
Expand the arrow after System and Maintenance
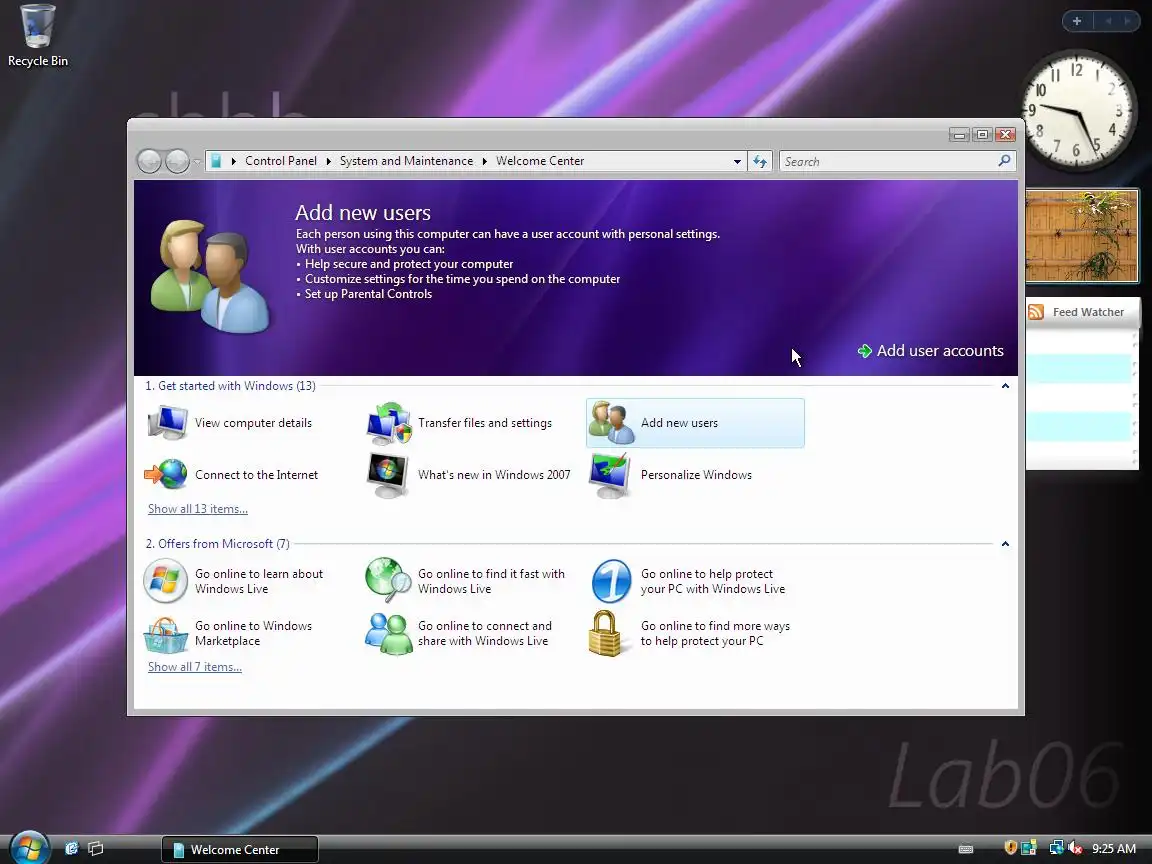[x=485, y=161]
